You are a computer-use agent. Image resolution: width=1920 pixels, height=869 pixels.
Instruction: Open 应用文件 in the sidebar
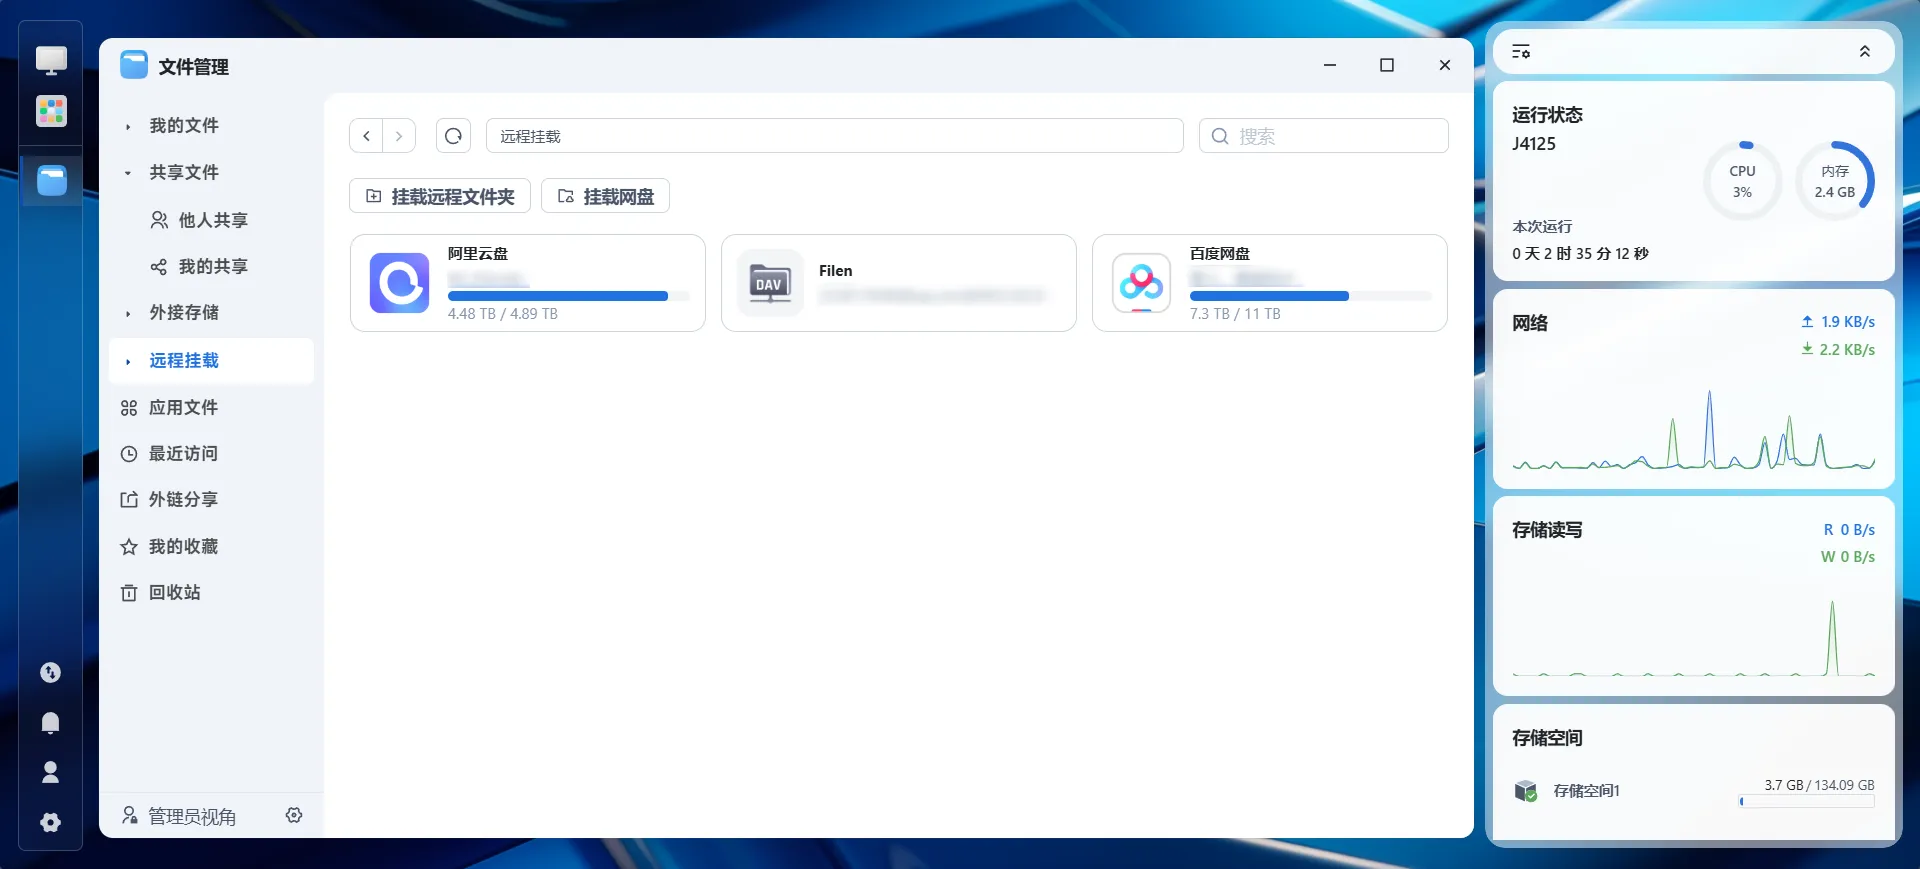click(x=183, y=407)
